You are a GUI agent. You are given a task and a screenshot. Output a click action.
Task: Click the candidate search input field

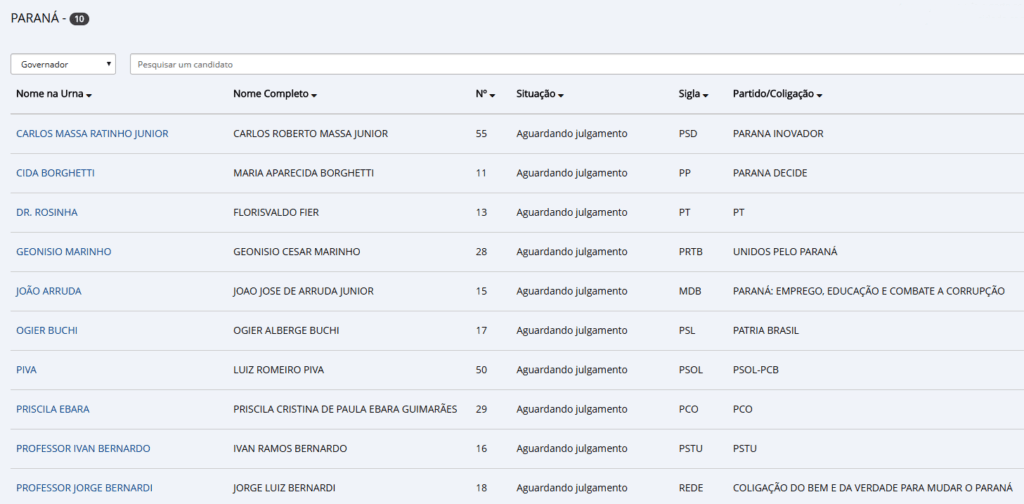pyautogui.click(x=575, y=64)
